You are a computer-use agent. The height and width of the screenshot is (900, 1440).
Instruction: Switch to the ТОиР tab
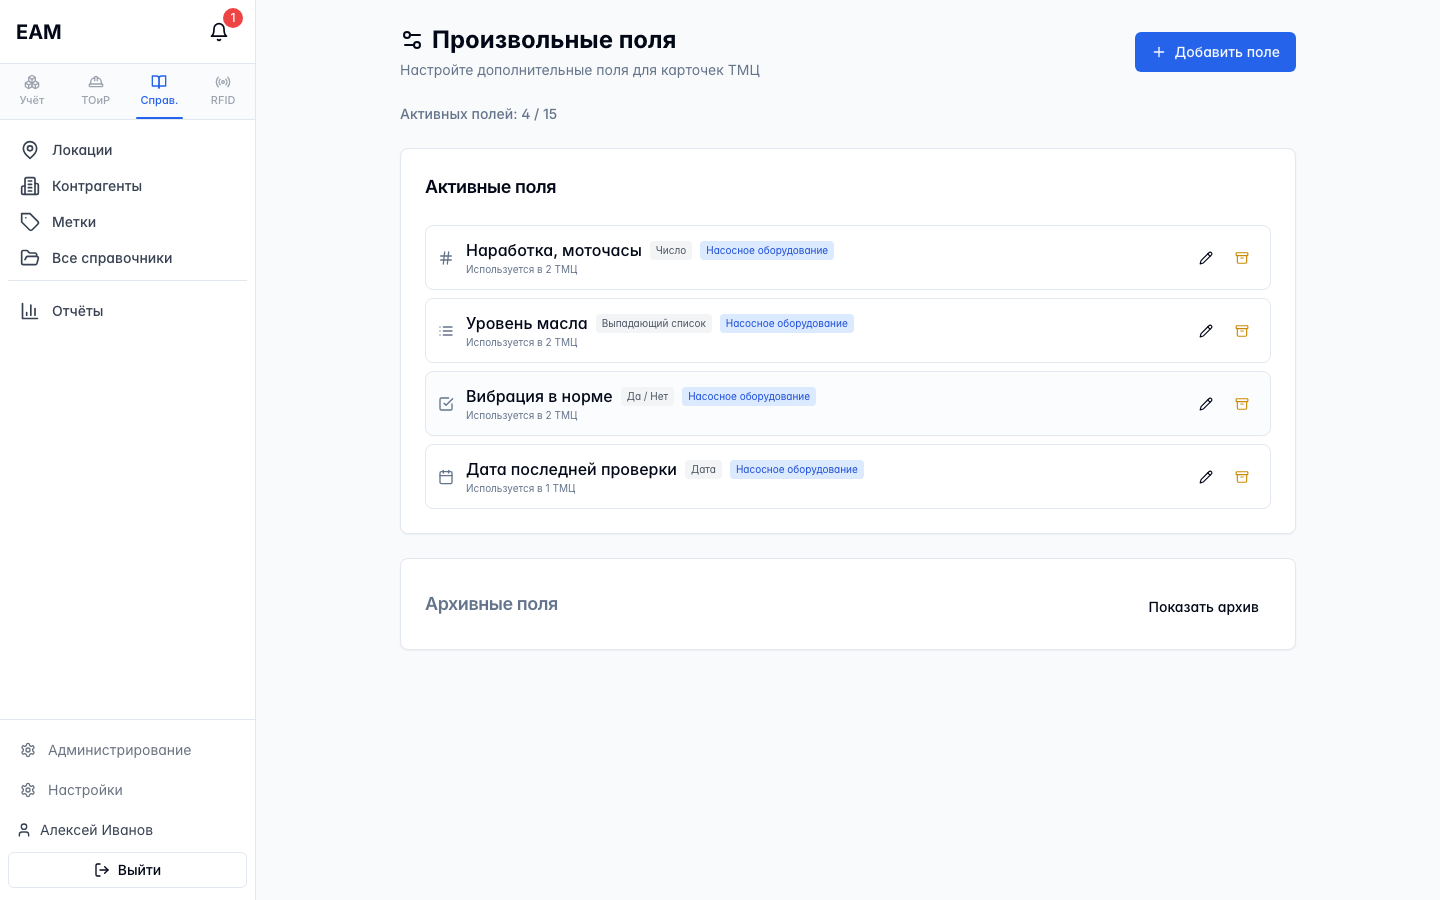pyautogui.click(x=96, y=91)
